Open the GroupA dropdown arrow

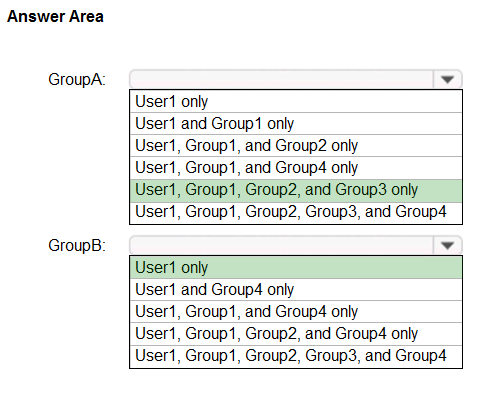tap(447, 79)
